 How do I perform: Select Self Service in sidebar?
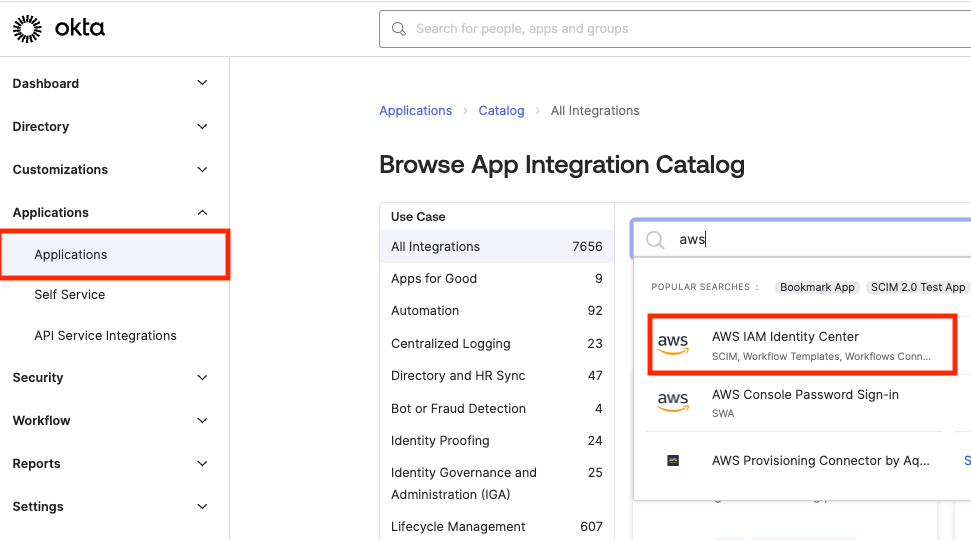(69, 295)
